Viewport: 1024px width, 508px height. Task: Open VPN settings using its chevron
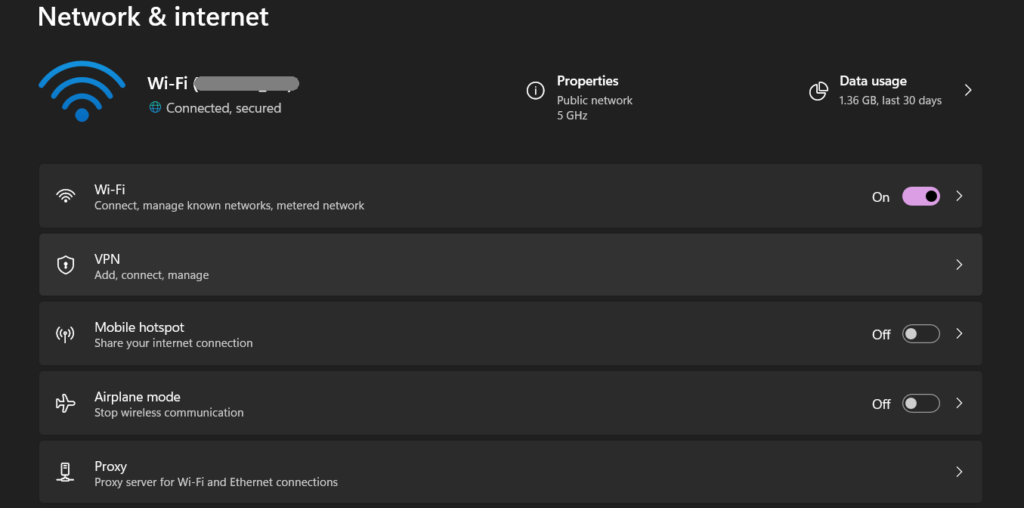point(959,265)
